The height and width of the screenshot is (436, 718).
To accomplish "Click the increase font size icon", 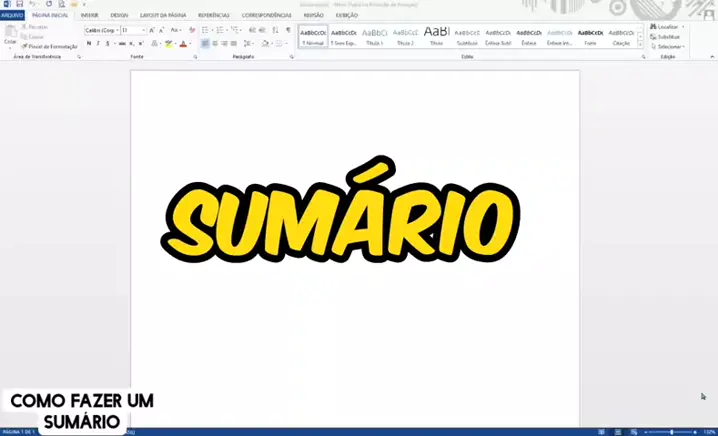I will point(151,31).
